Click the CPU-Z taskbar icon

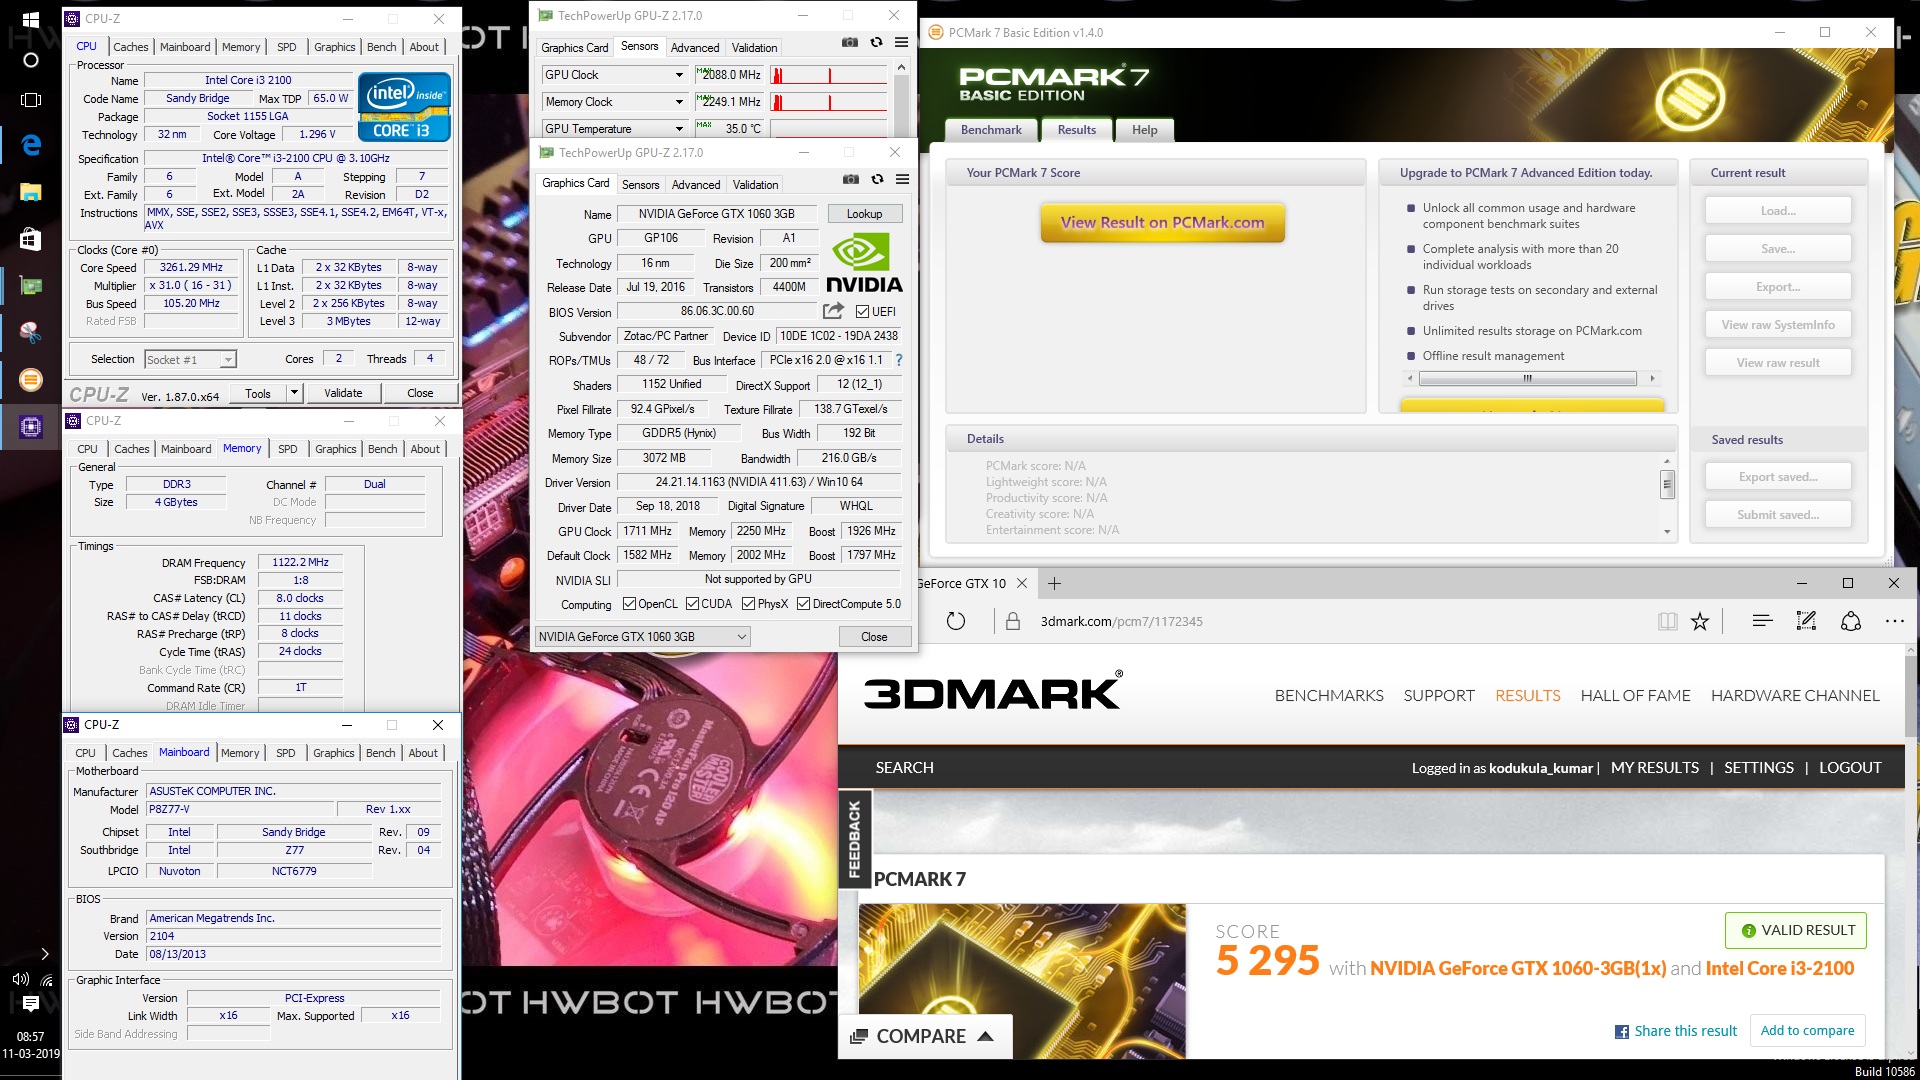(x=31, y=427)
